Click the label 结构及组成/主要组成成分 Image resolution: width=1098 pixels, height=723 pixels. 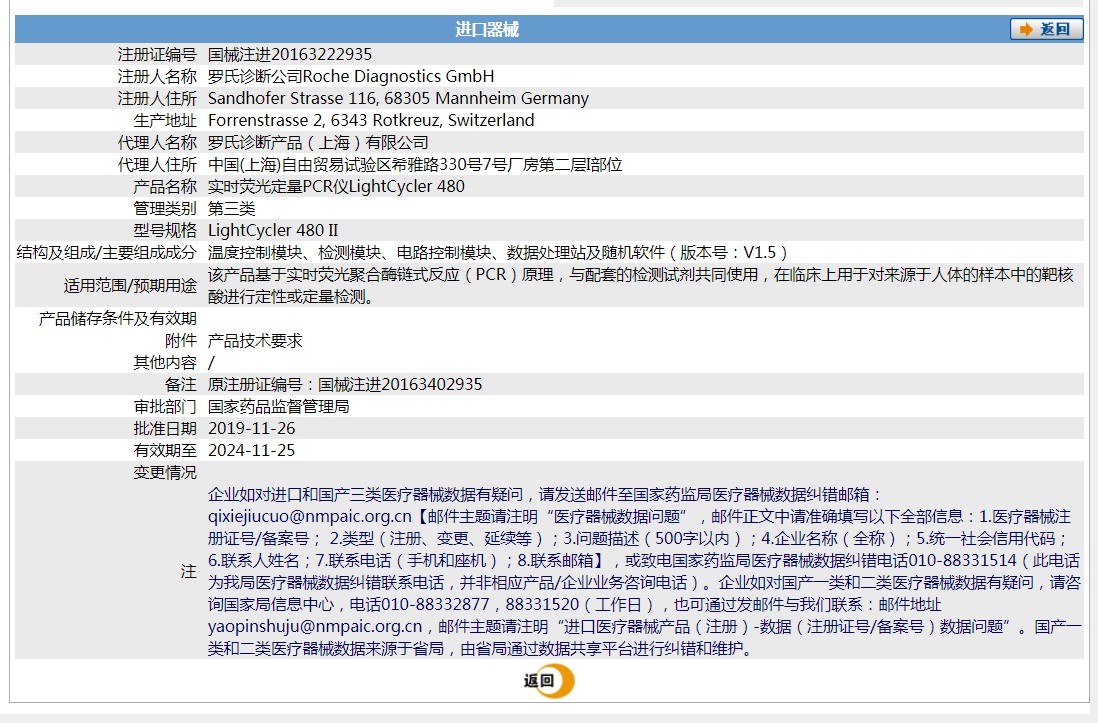[x=106, y=252]
